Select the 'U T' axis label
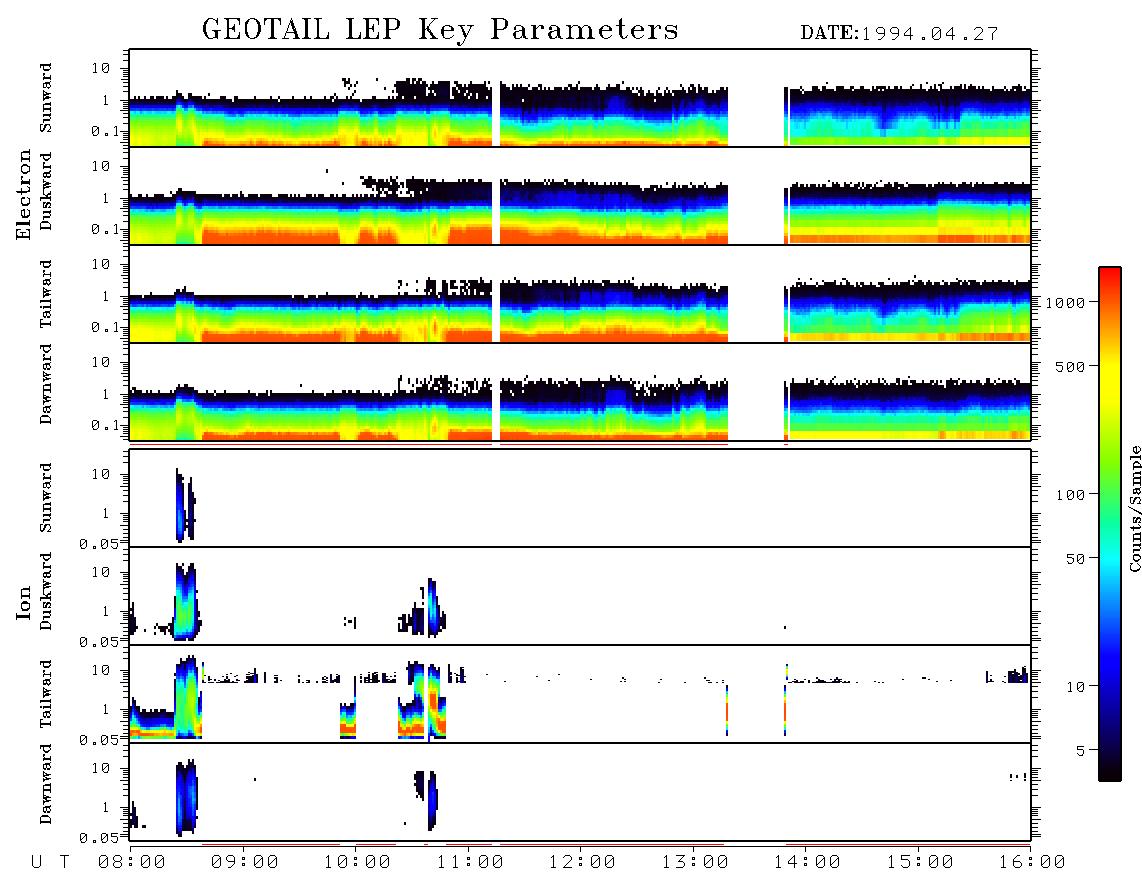The width and height of the screenshot is (1142, 880). [51, 862]
